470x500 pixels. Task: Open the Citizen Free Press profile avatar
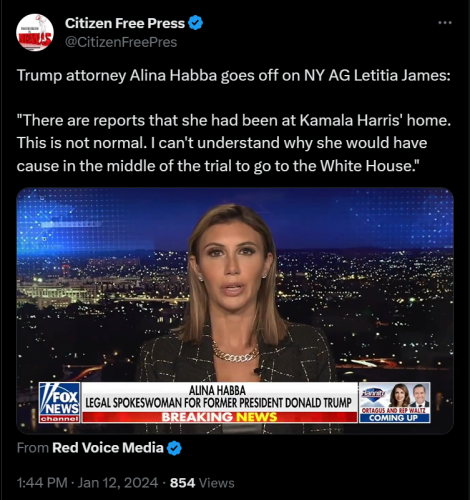(35, 32)
